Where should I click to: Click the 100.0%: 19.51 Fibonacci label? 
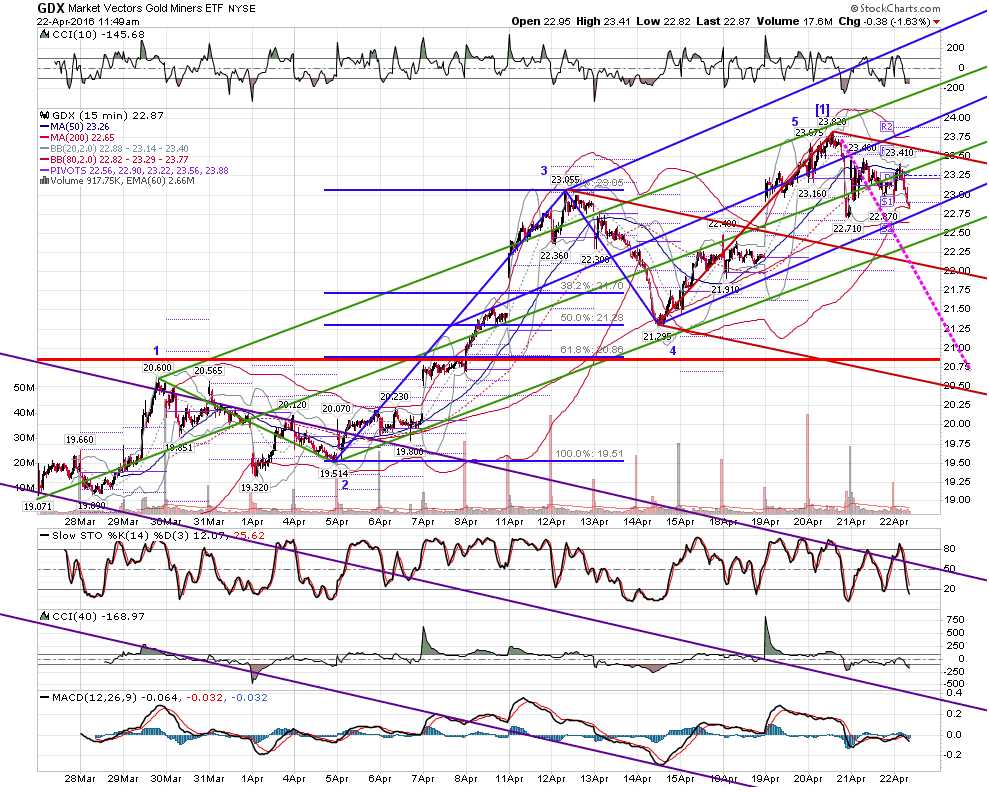point(589,453)
